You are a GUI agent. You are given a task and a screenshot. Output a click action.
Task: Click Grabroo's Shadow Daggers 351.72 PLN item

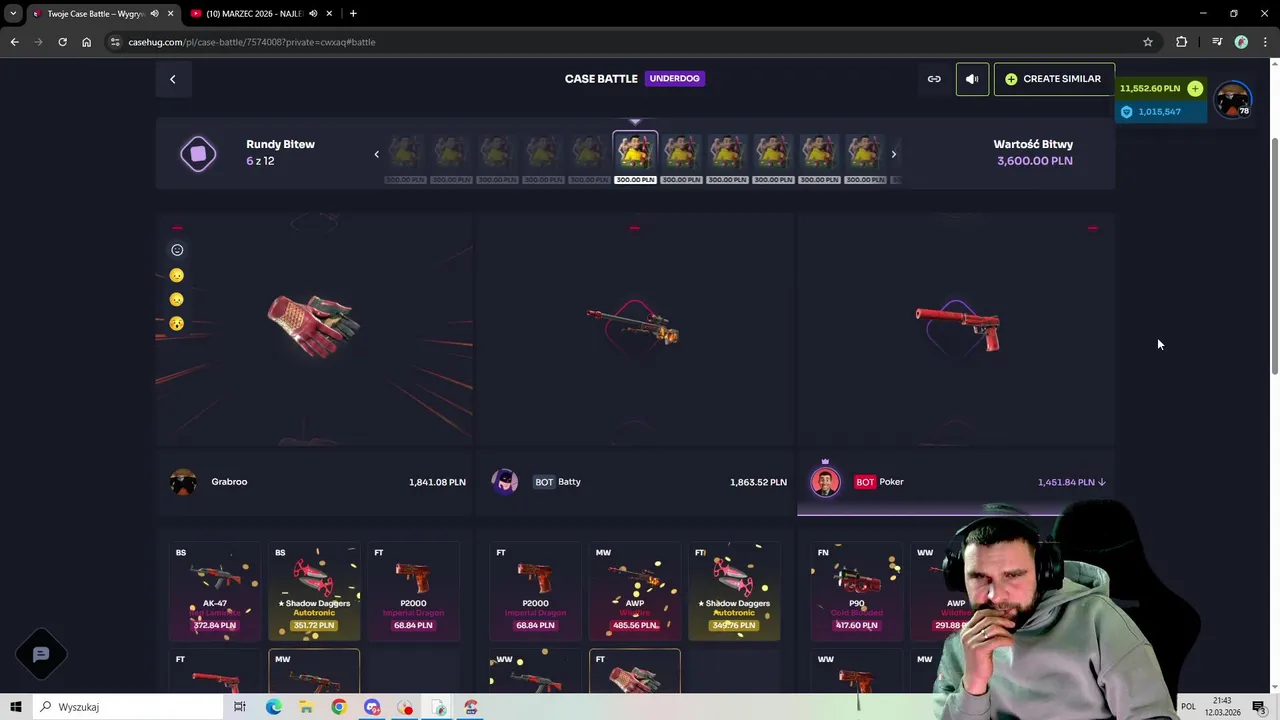tap(314, 590)
